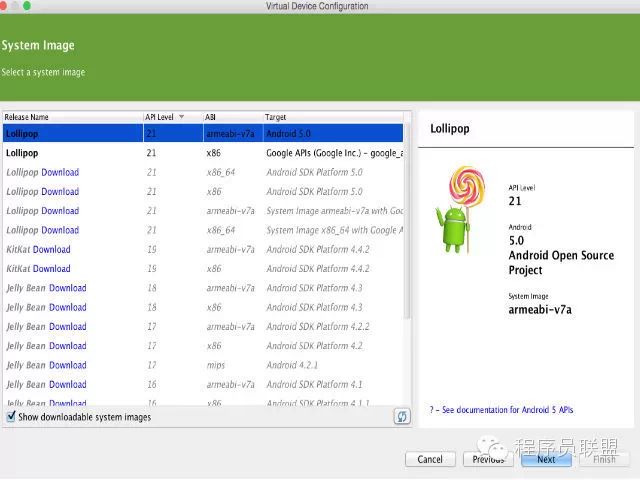
Task: Click the ABI column header
Action: [x=233, y=117]
